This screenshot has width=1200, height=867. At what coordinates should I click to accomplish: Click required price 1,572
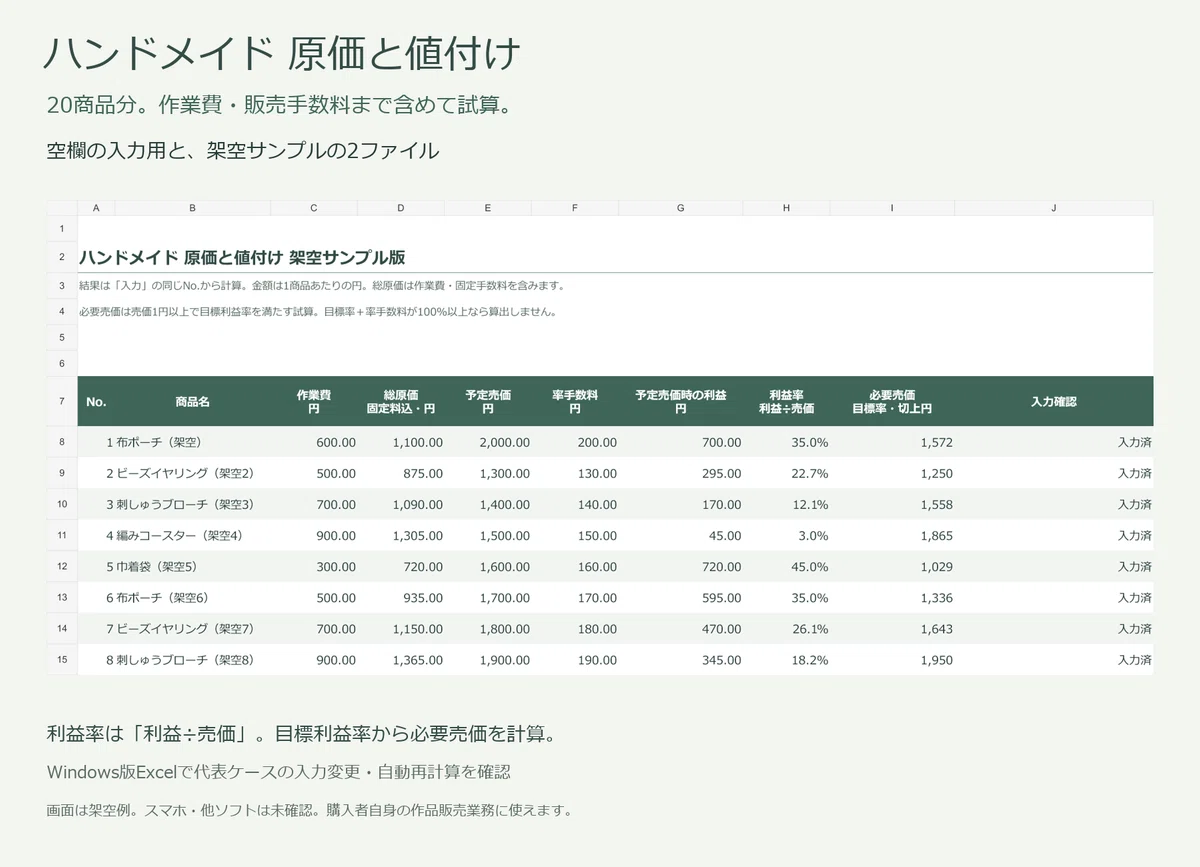click(x=937, y=442)
